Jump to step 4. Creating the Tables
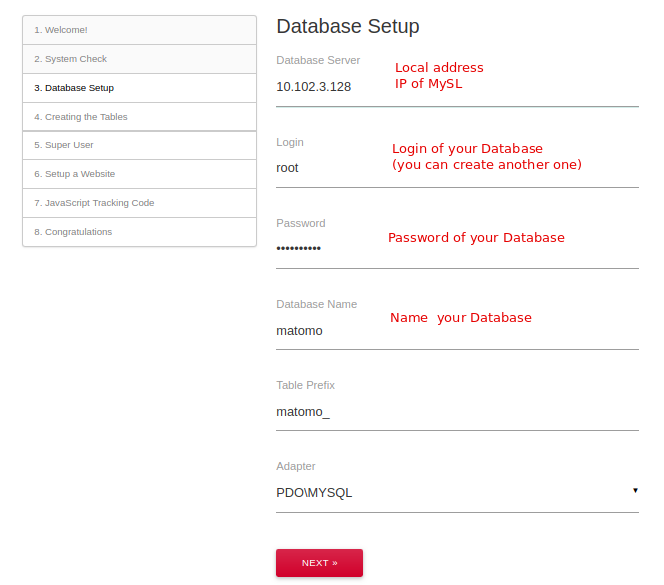This screenshot has width=664, height=585. 139,116
